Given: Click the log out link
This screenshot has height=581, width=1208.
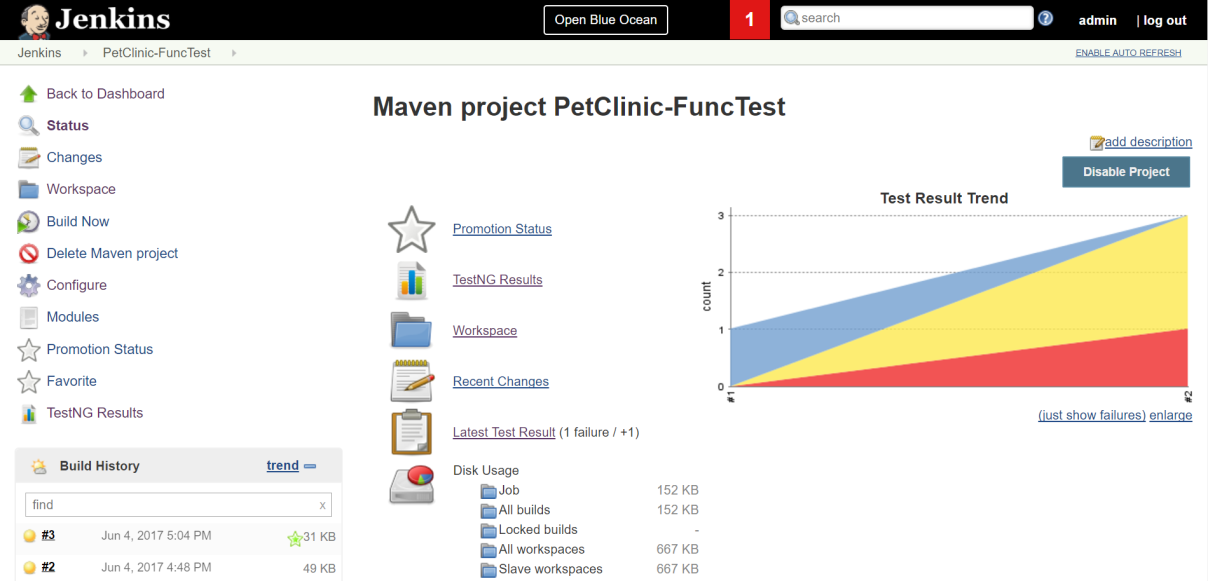Looking at the screenshot, I should point(1165,20).
